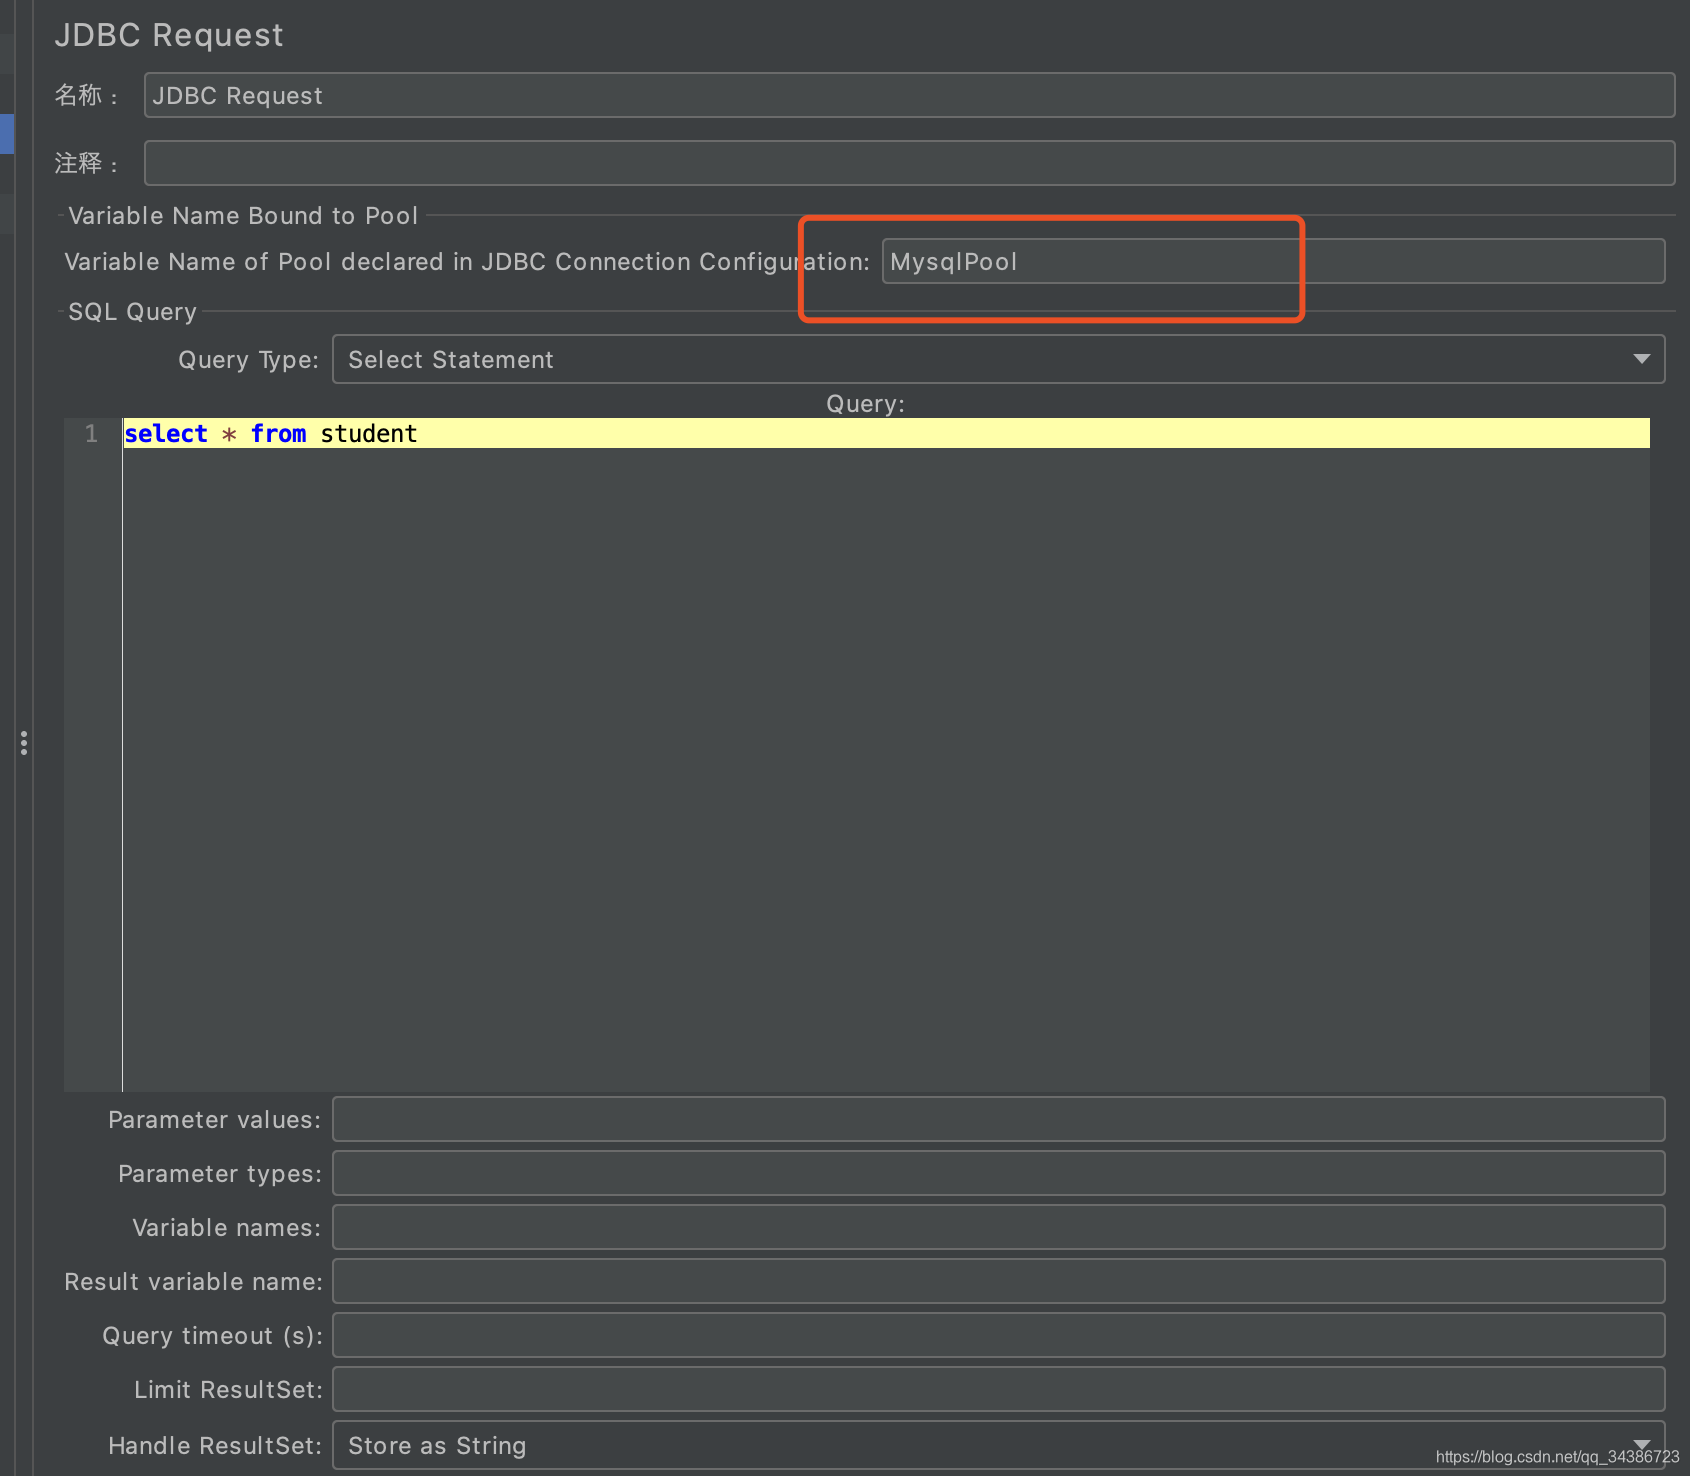This screenshot has height=1476, width=1690.
Task: Click the 'Query Type:' label
Action: [248, 360]
